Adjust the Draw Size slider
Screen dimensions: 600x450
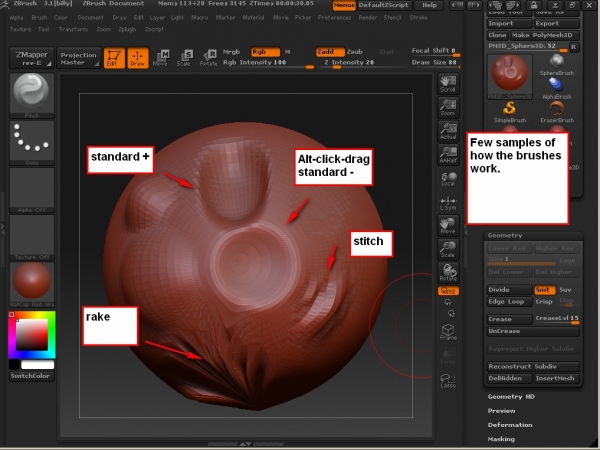click(435, 63)
